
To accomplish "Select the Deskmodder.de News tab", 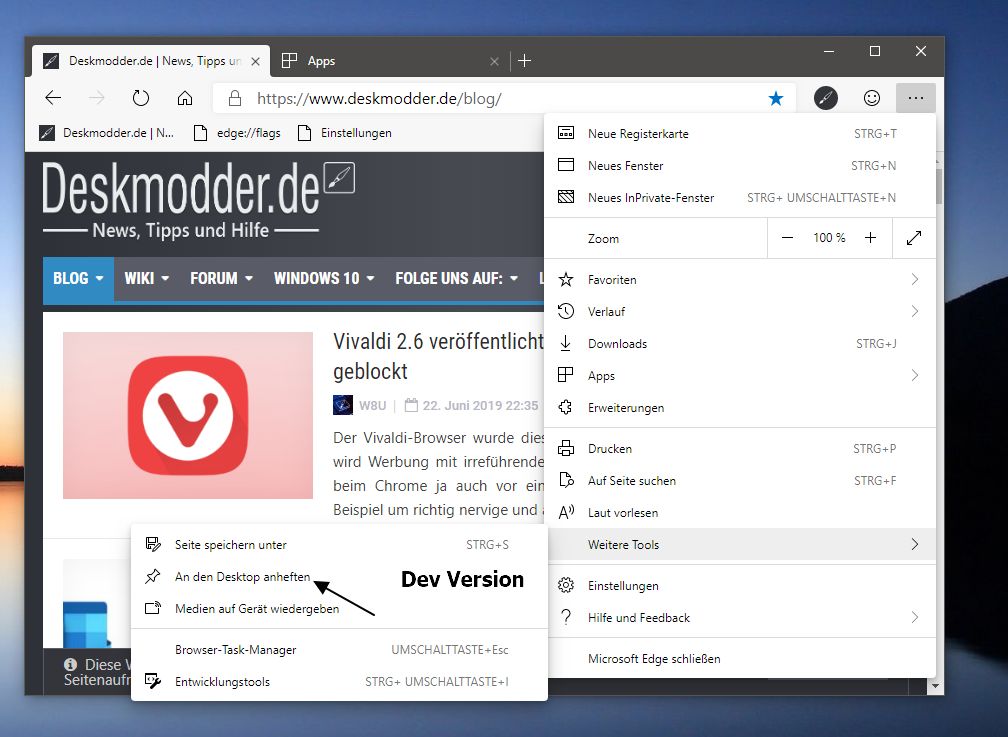I will 151,61.
